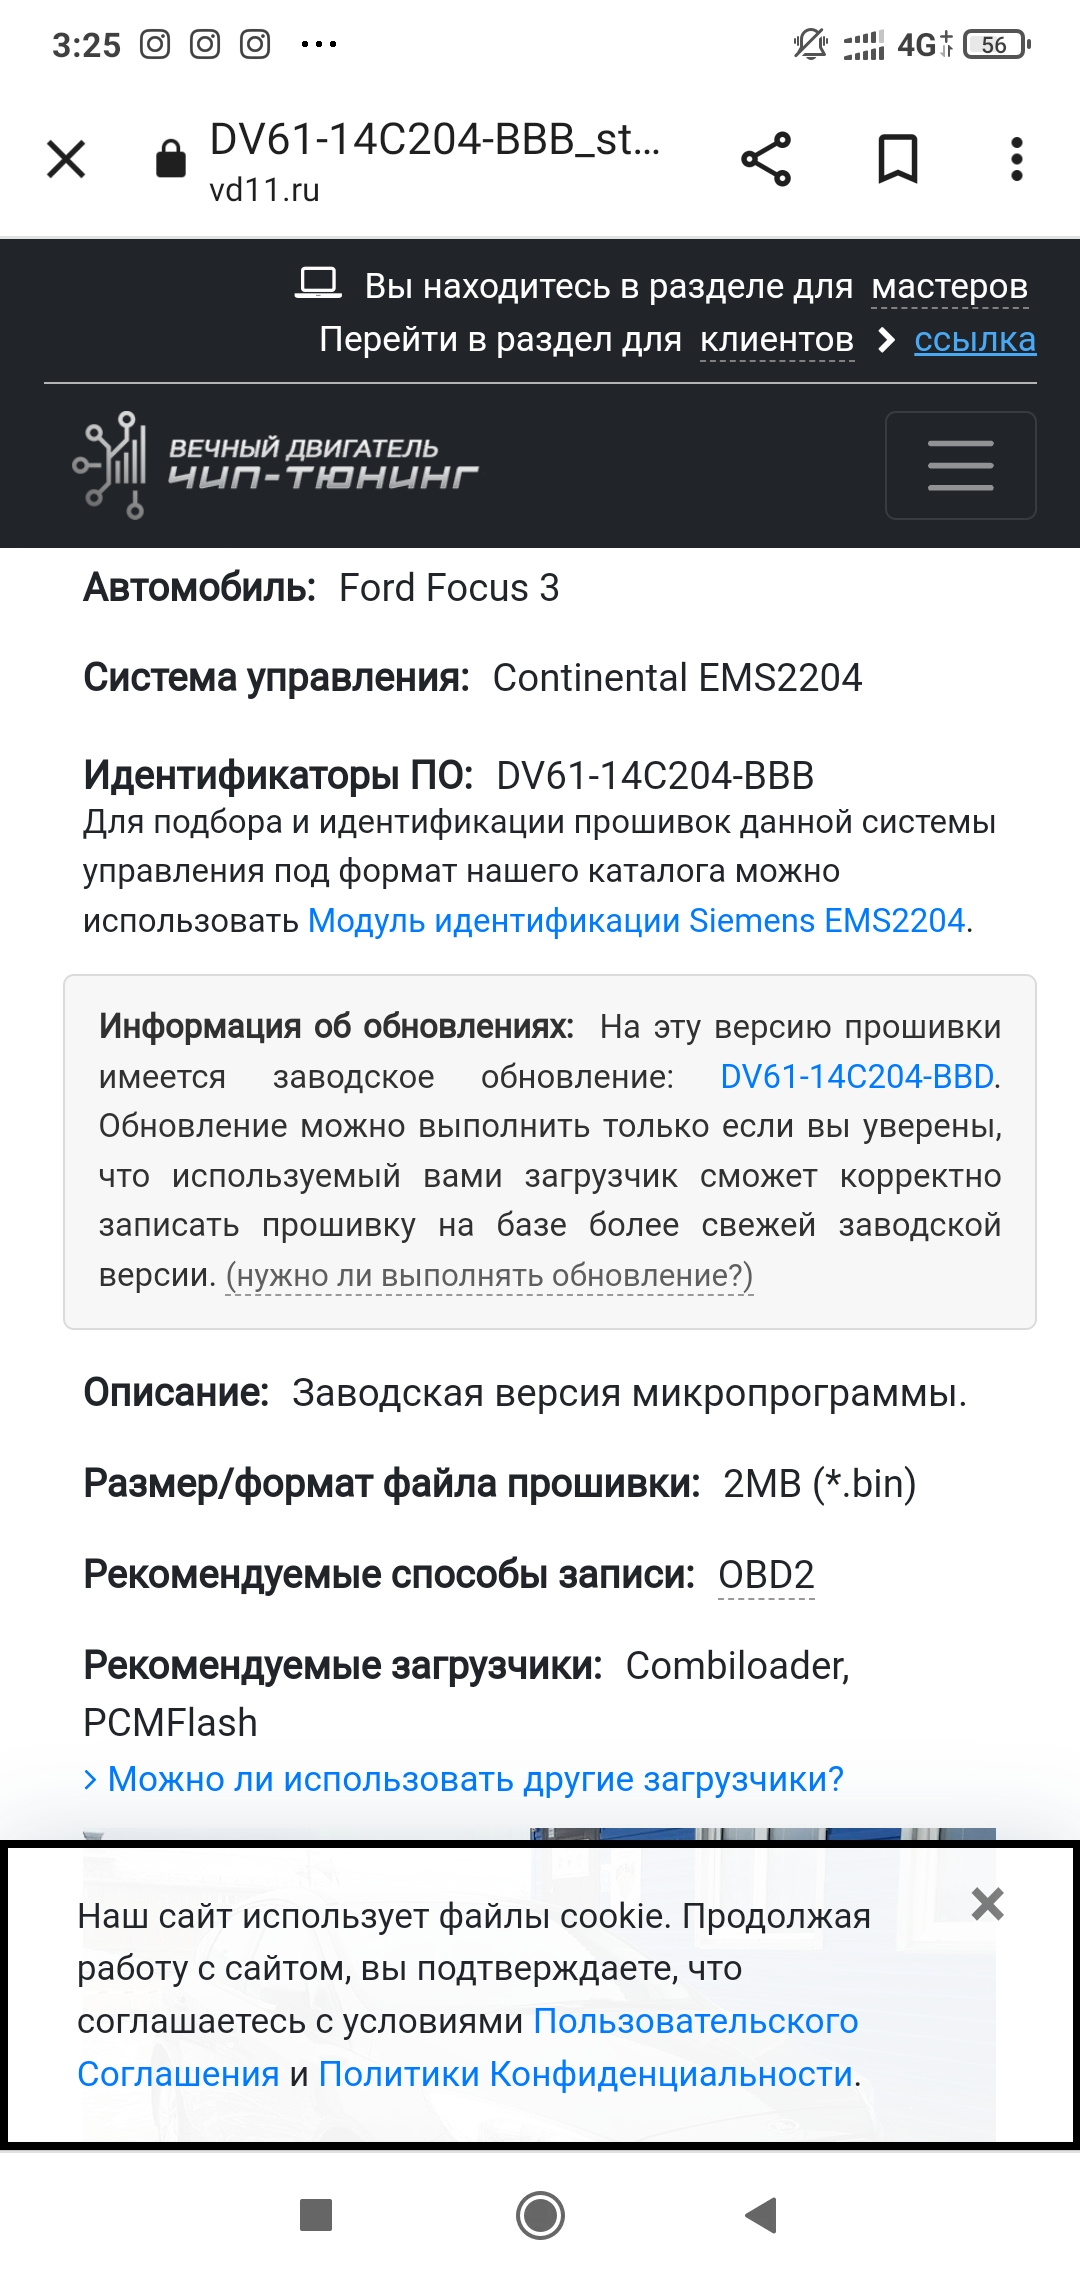Tap the dotted OBD2 write method
1080x2280 pixels.
766,1575
